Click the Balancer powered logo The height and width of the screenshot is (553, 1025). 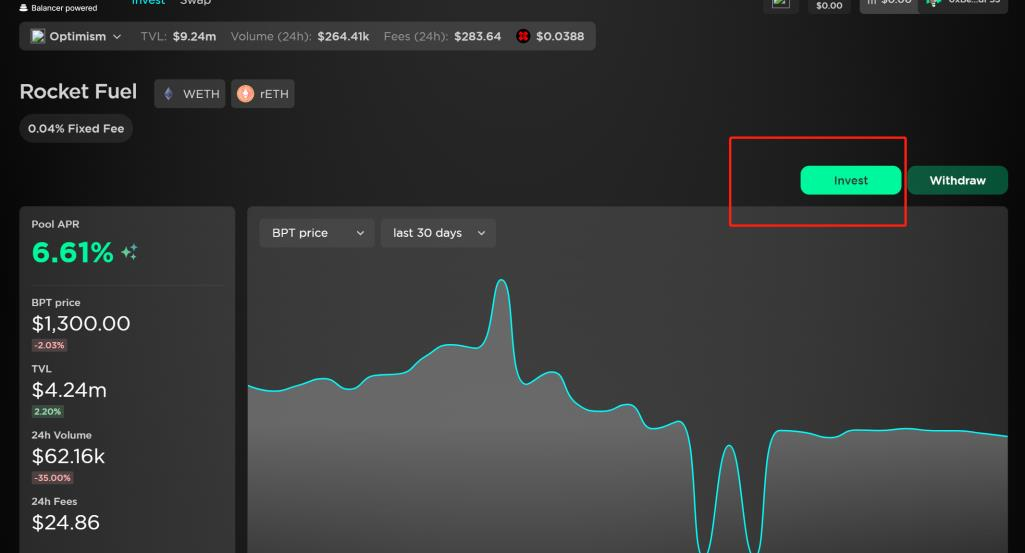[x=24, y=8]
